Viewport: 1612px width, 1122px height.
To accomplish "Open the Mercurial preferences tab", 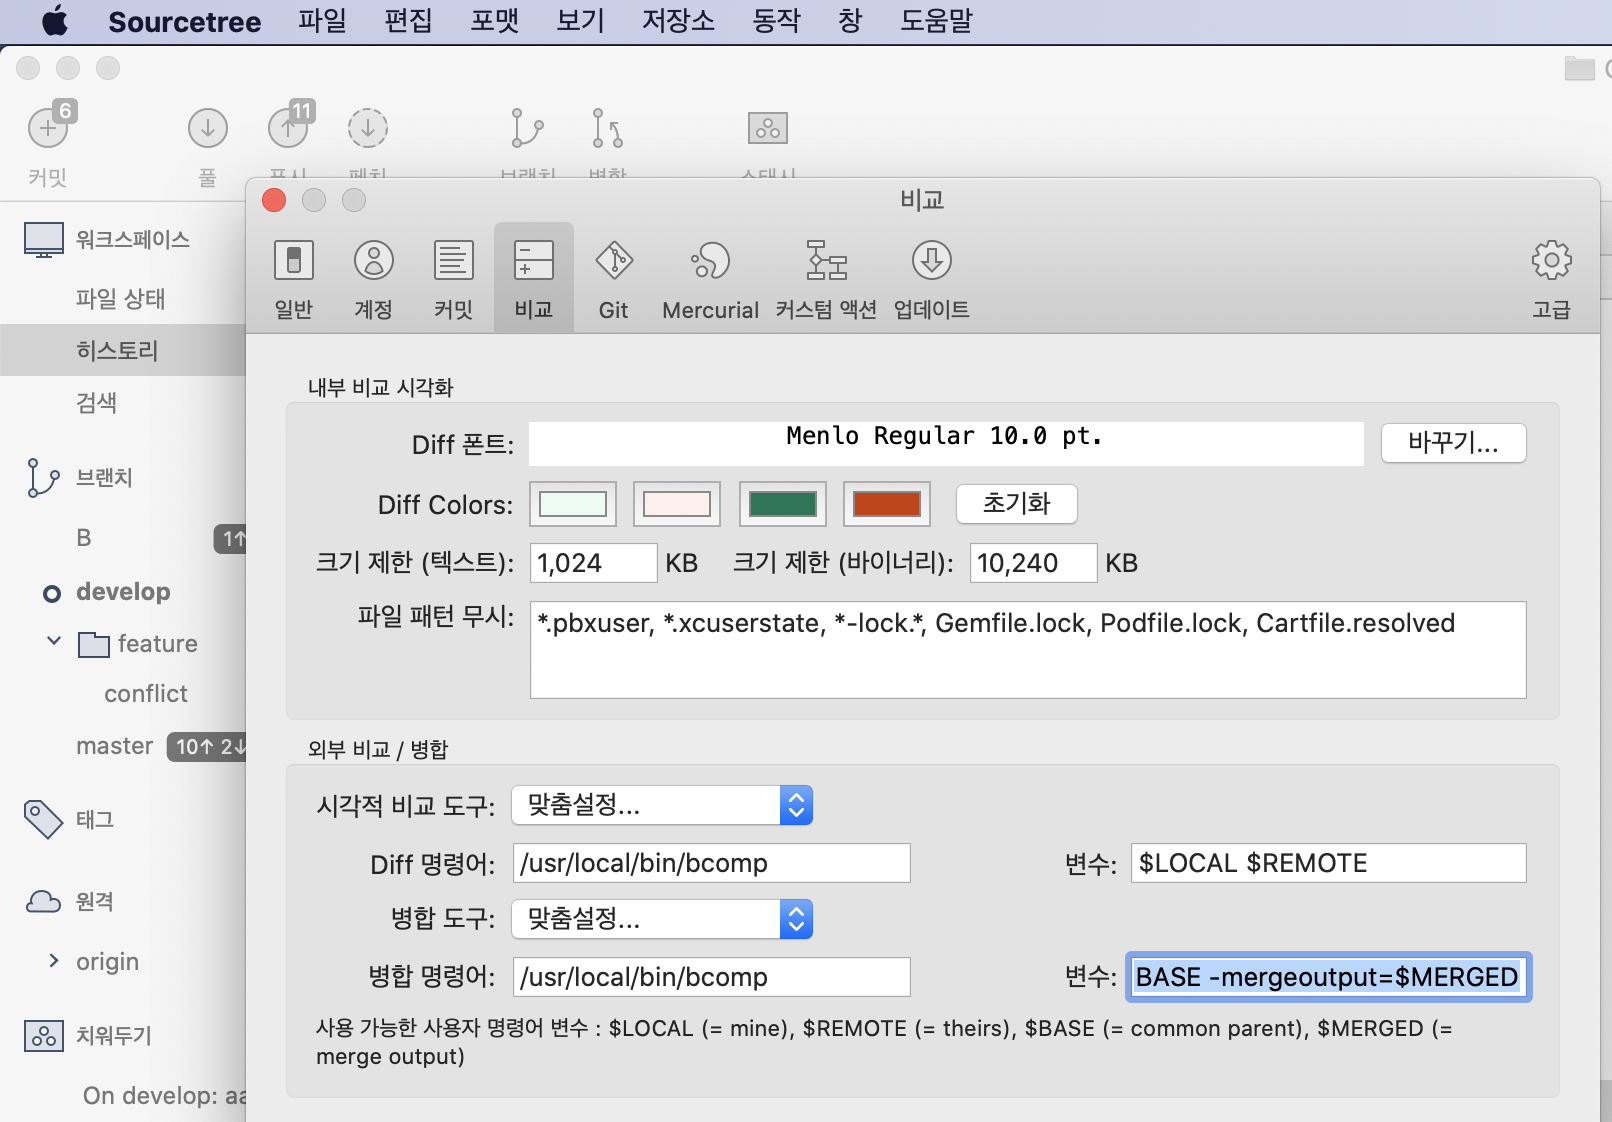I will click(710, 279).
